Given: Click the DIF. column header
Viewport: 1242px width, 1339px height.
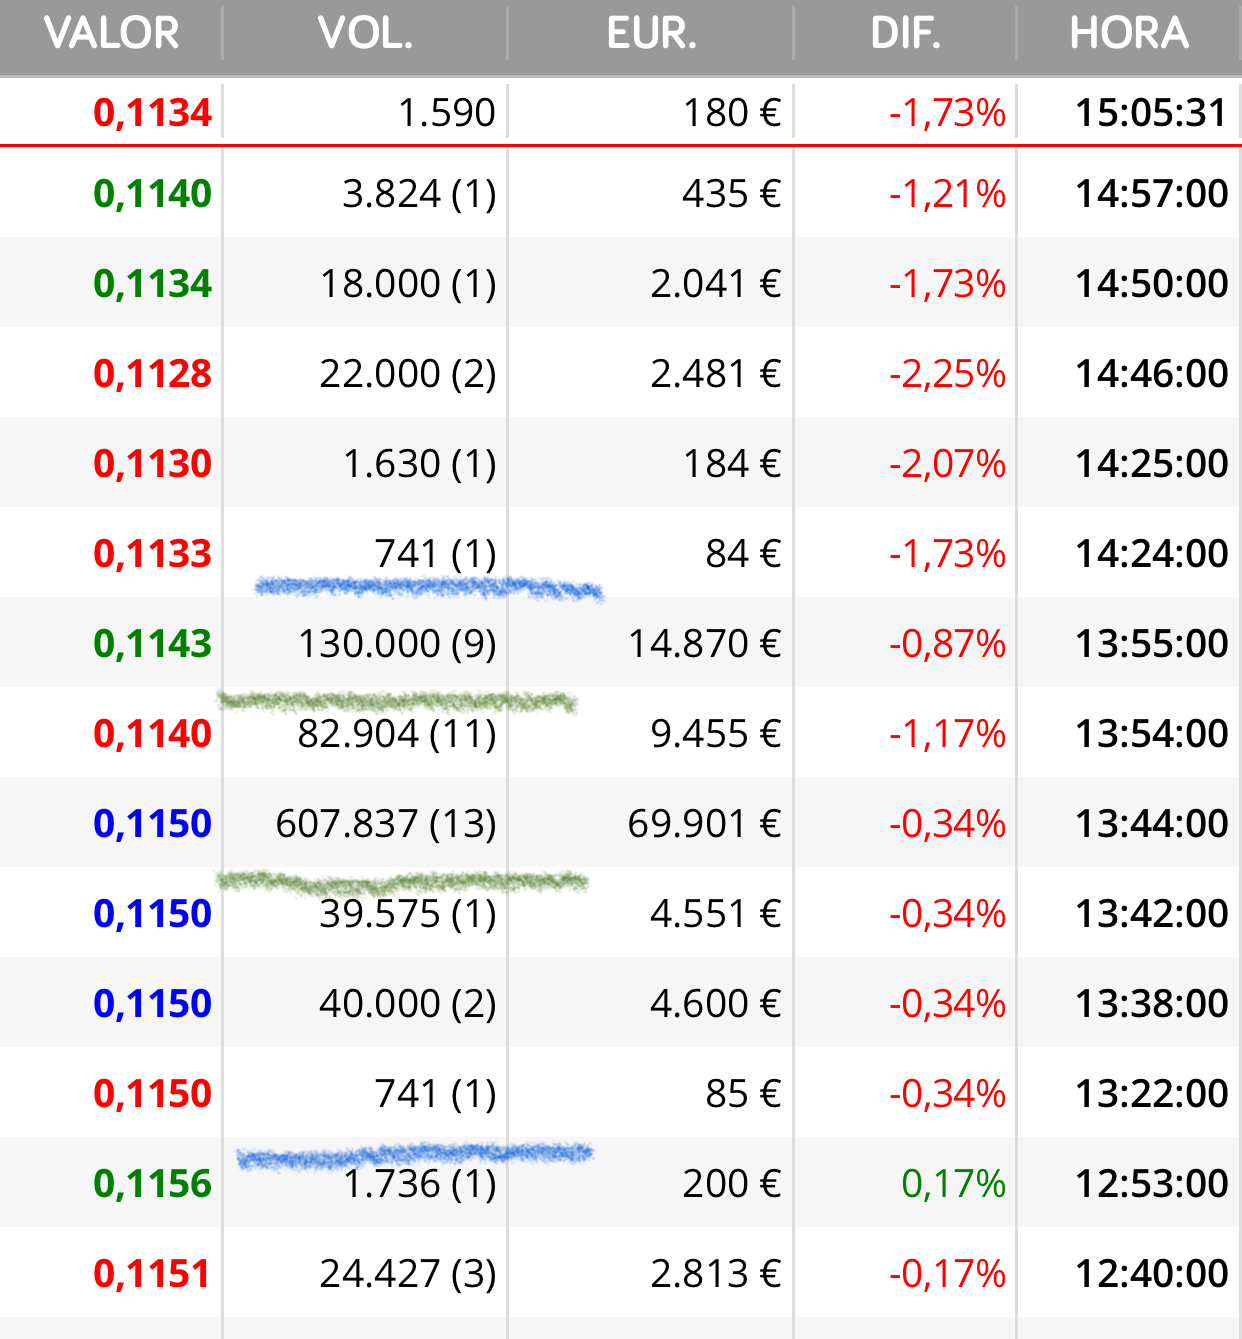Looking at the screenshot, I should [906, 33].
